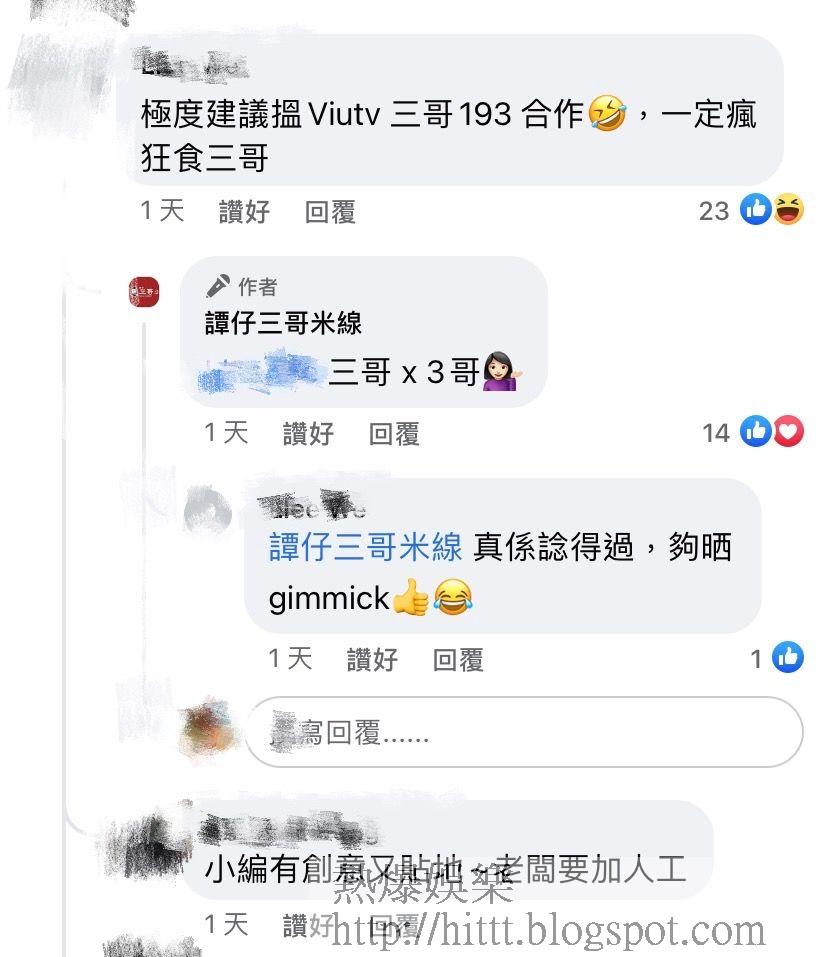Reply to the Viutv 三哥 193 comment
The width and height of the screenshot is (828, 957).
click(x=330, y=212)
